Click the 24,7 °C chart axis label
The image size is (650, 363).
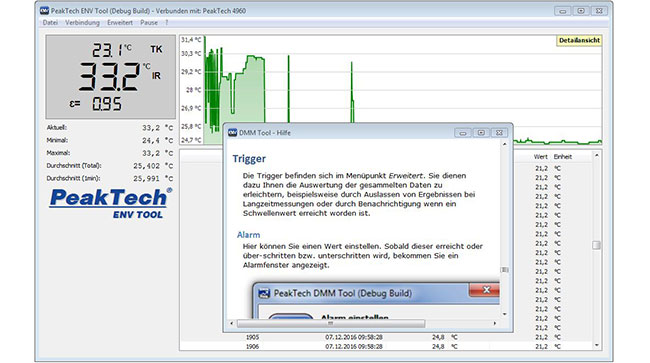(191, 140)
